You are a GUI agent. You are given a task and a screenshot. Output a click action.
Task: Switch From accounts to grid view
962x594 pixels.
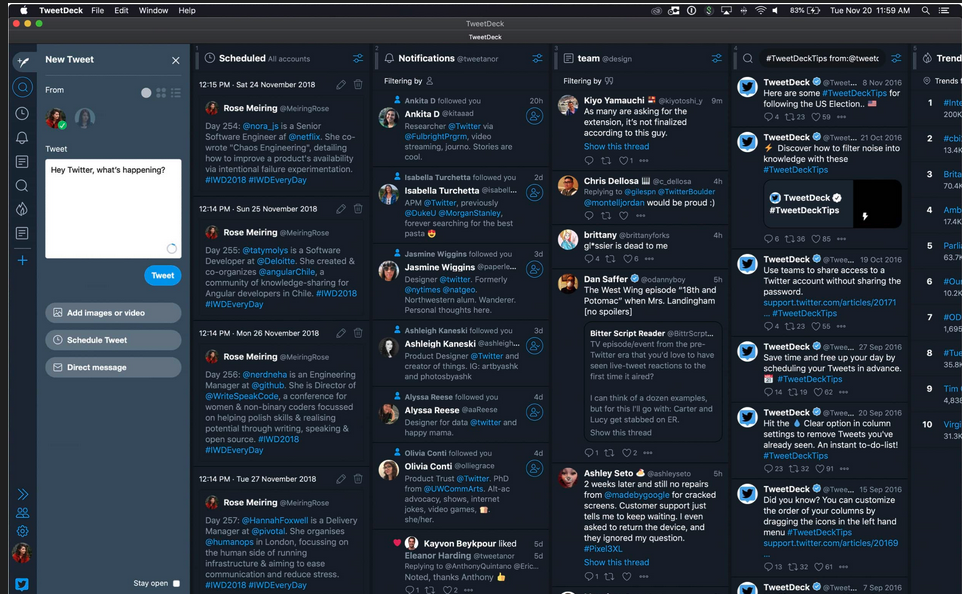point(161,93)
